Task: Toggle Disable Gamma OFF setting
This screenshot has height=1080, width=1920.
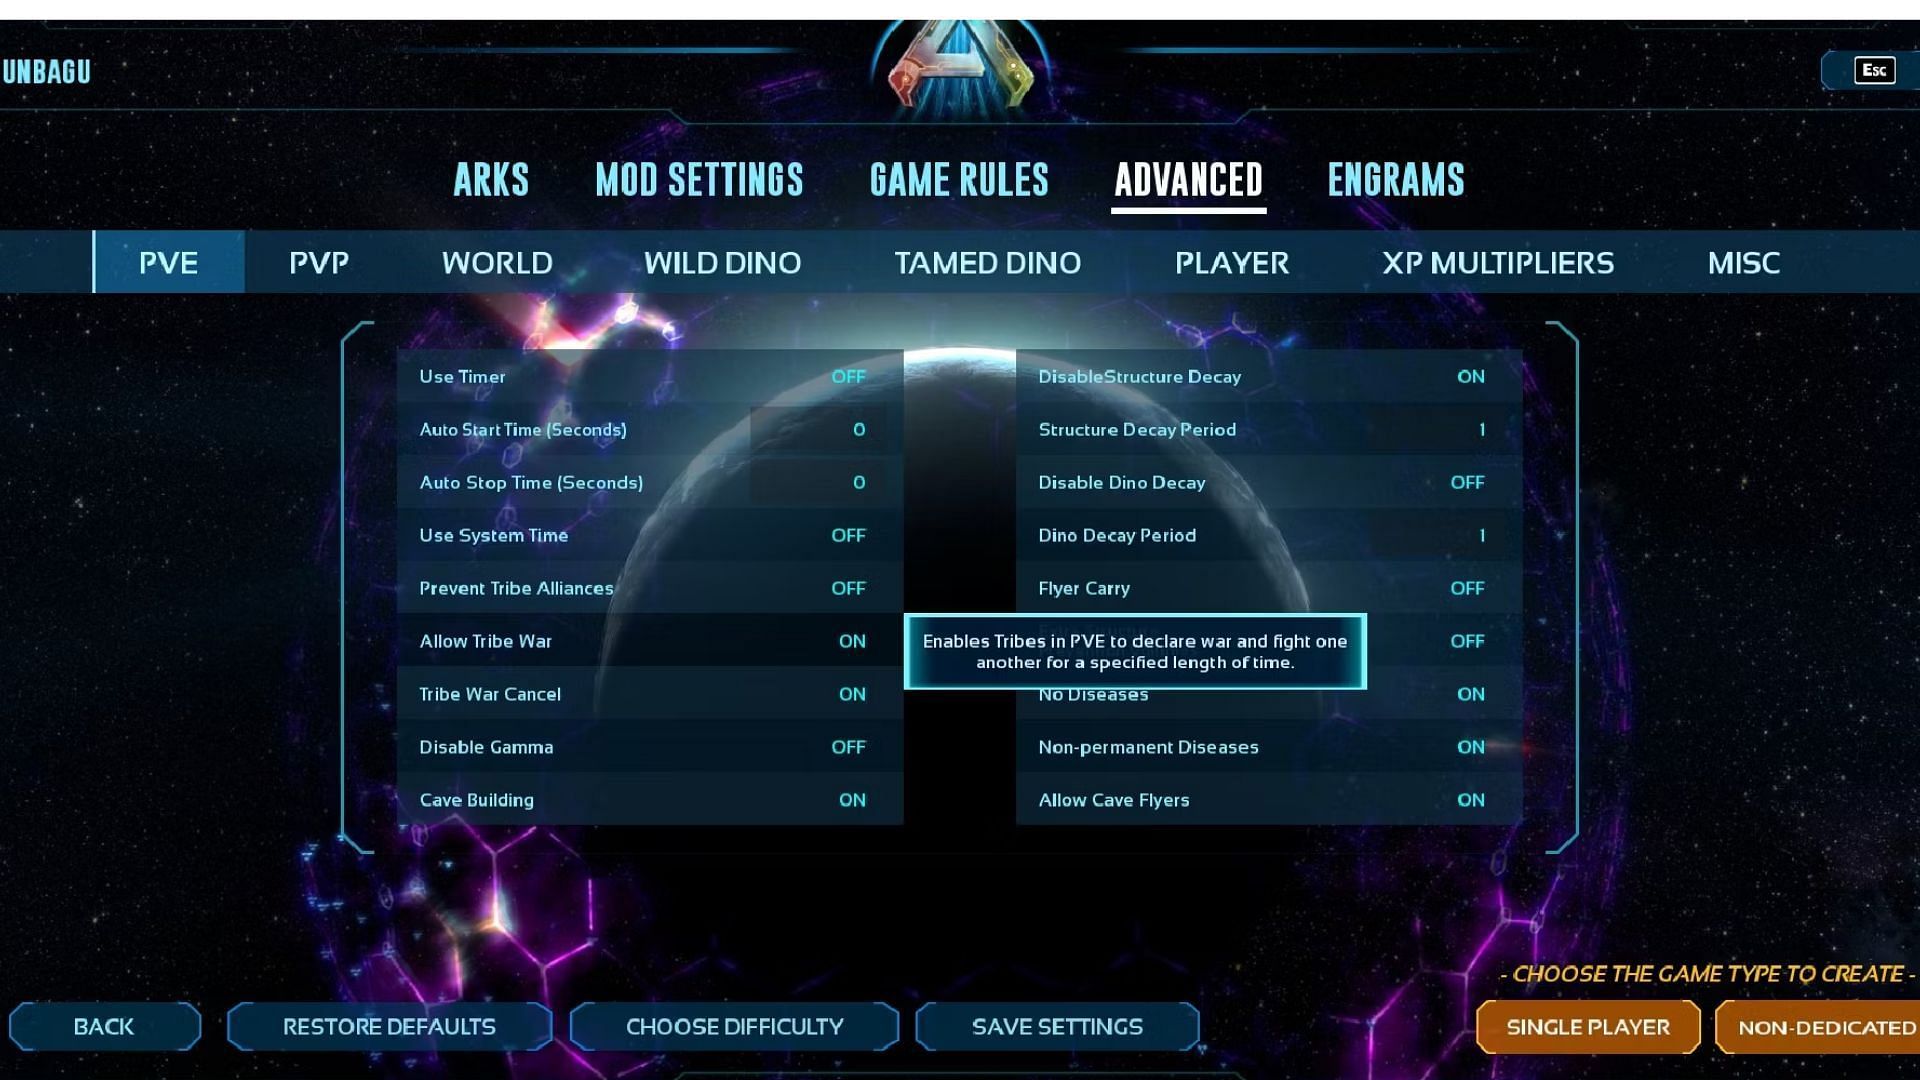Action: point(847,746)
